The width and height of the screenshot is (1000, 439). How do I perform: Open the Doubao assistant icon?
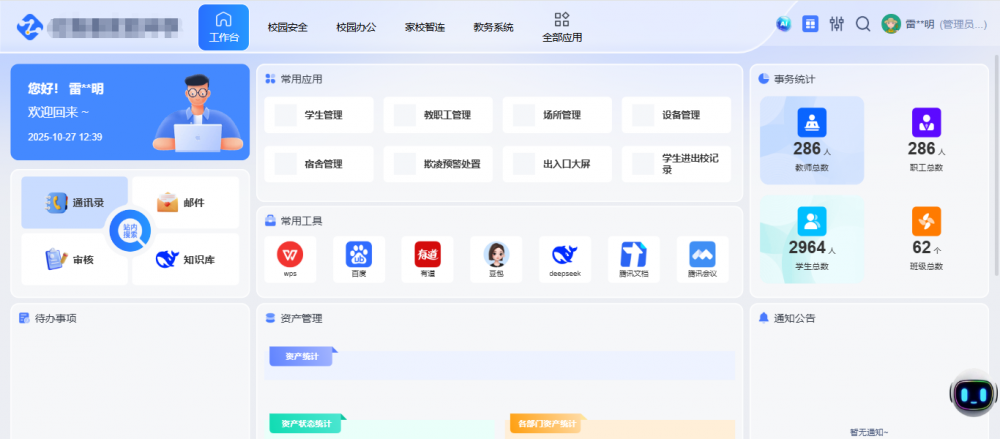coord(496,255)
